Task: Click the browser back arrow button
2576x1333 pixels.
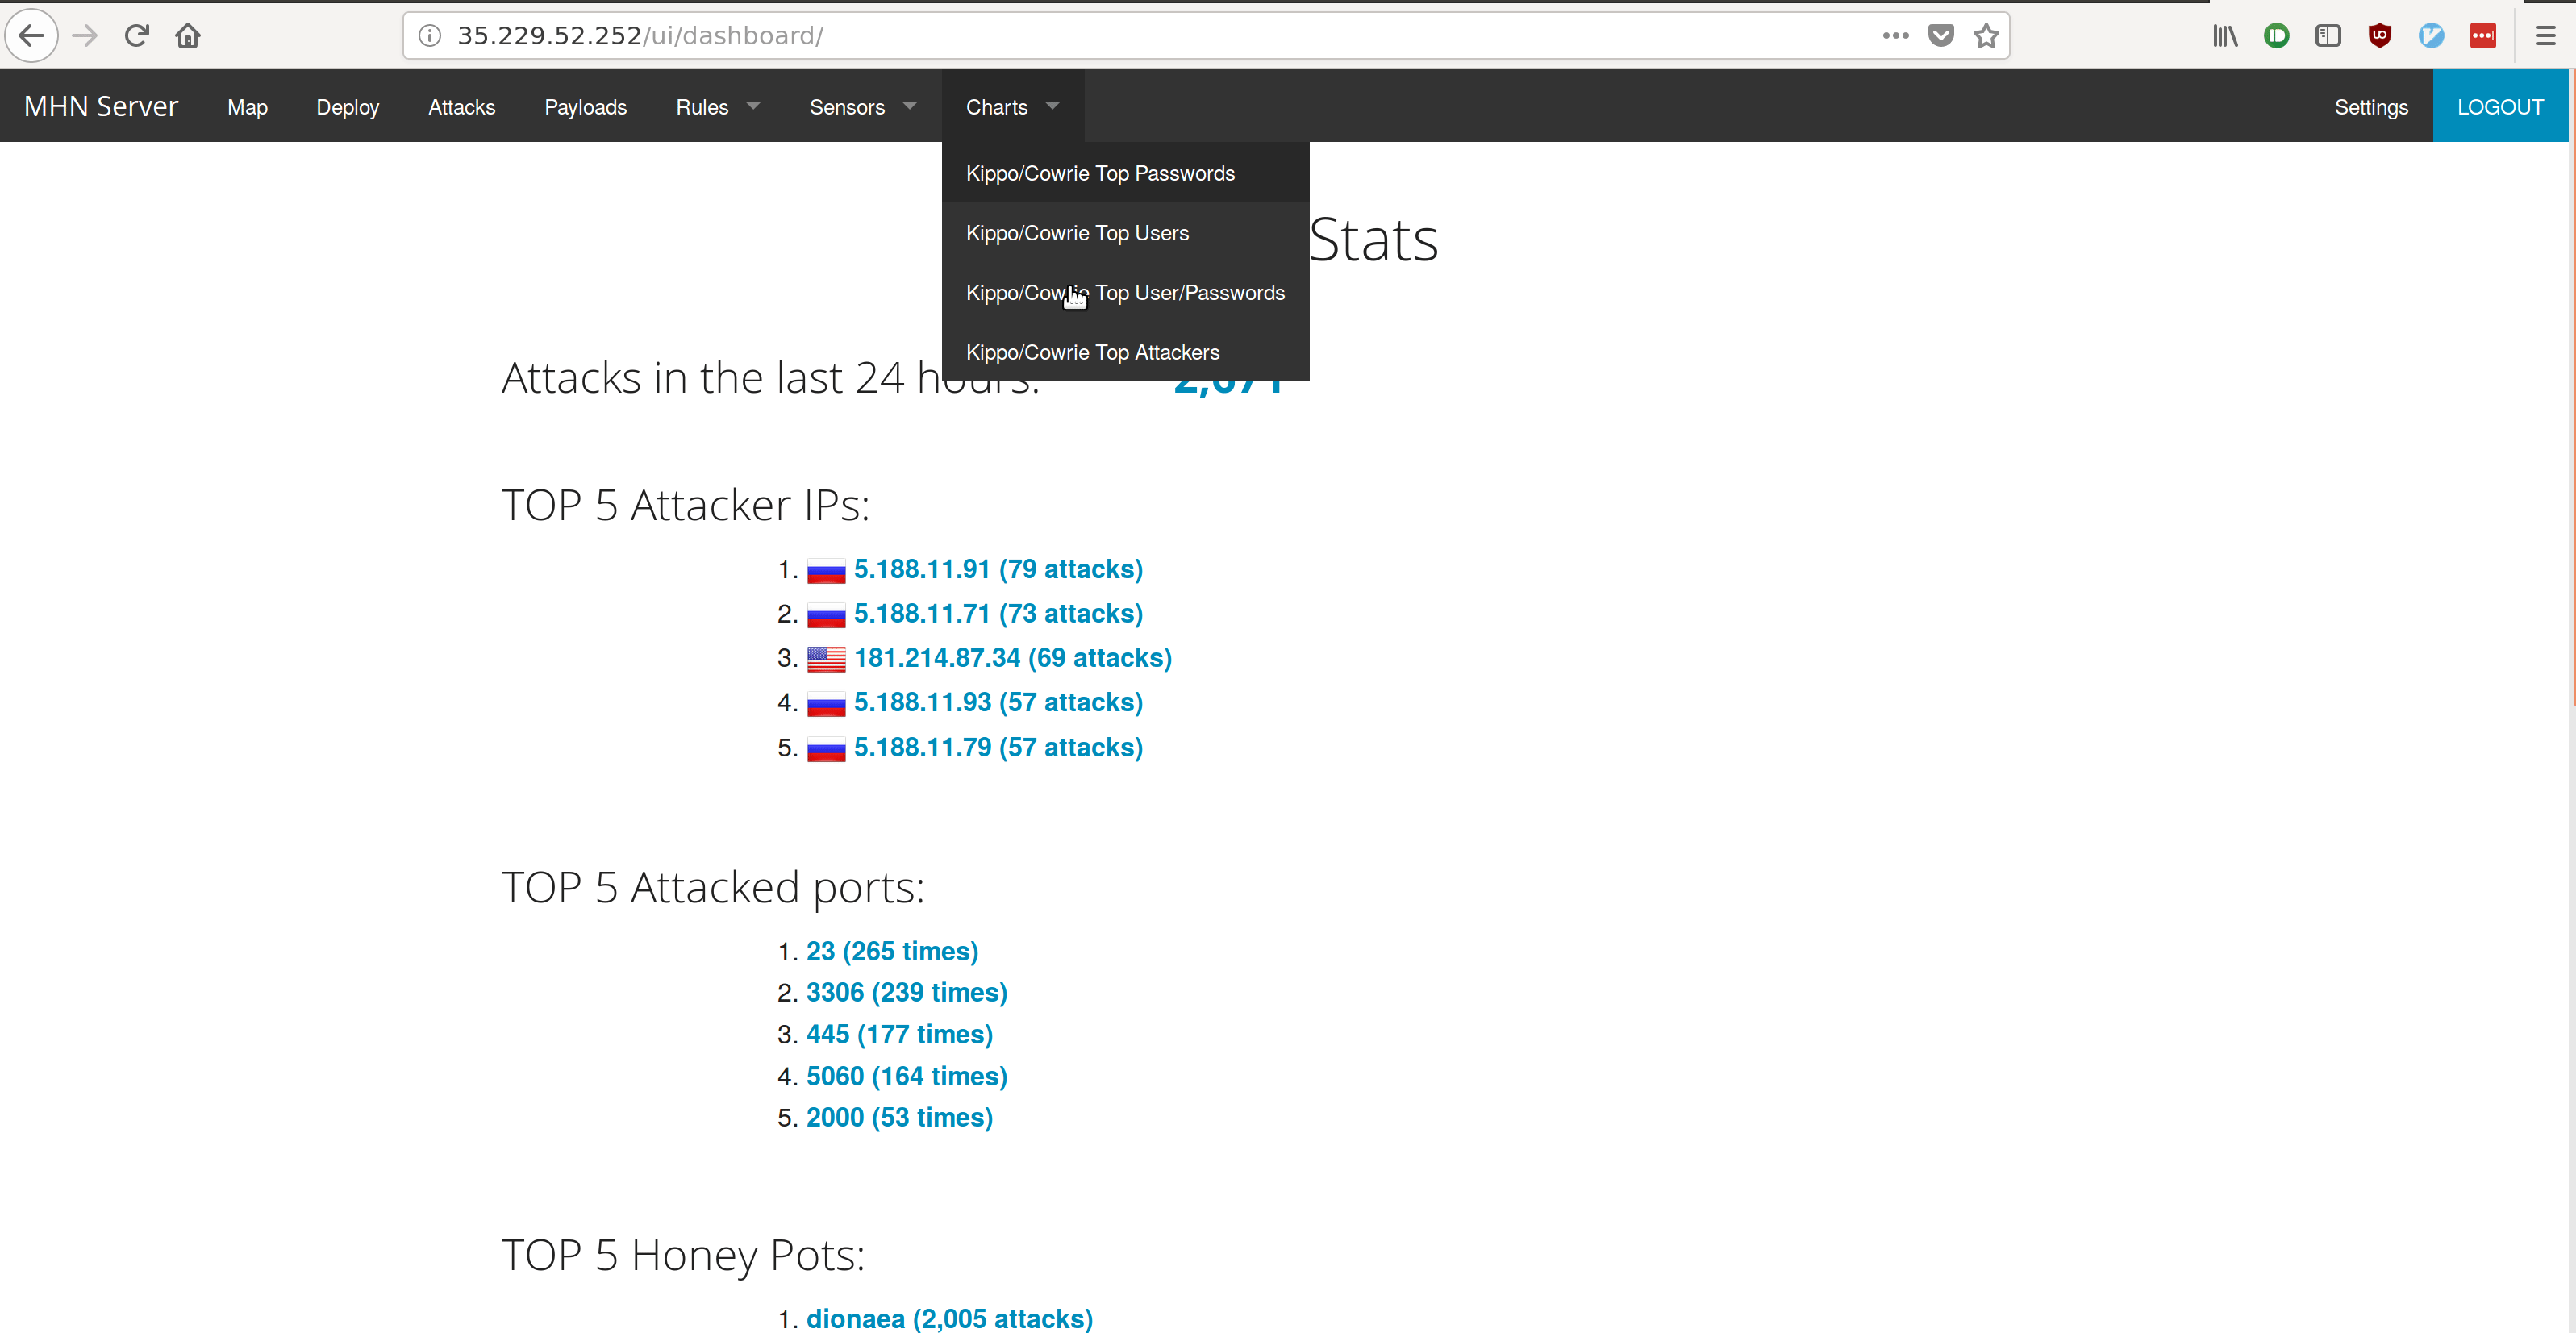Action: (31, 36)
